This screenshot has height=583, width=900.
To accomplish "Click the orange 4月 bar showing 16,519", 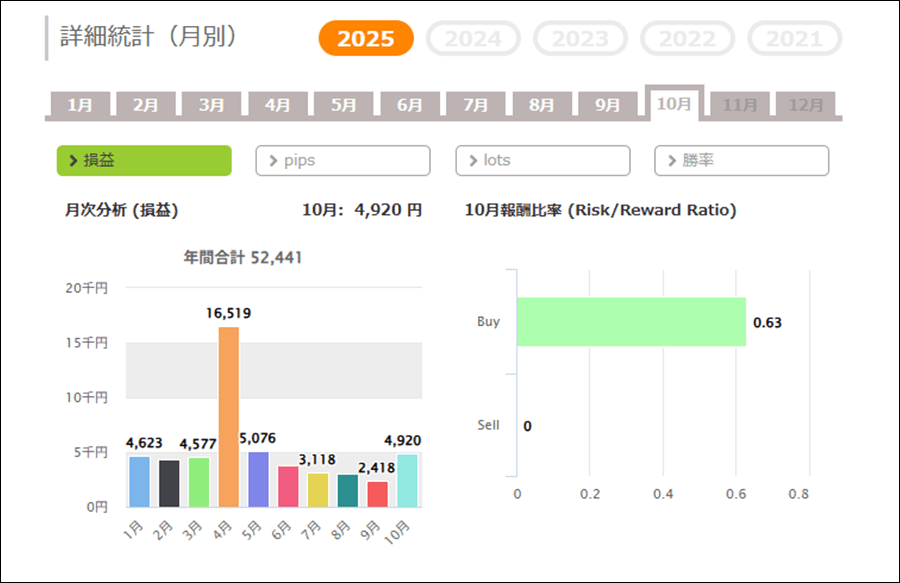I will tap(229, 417).
